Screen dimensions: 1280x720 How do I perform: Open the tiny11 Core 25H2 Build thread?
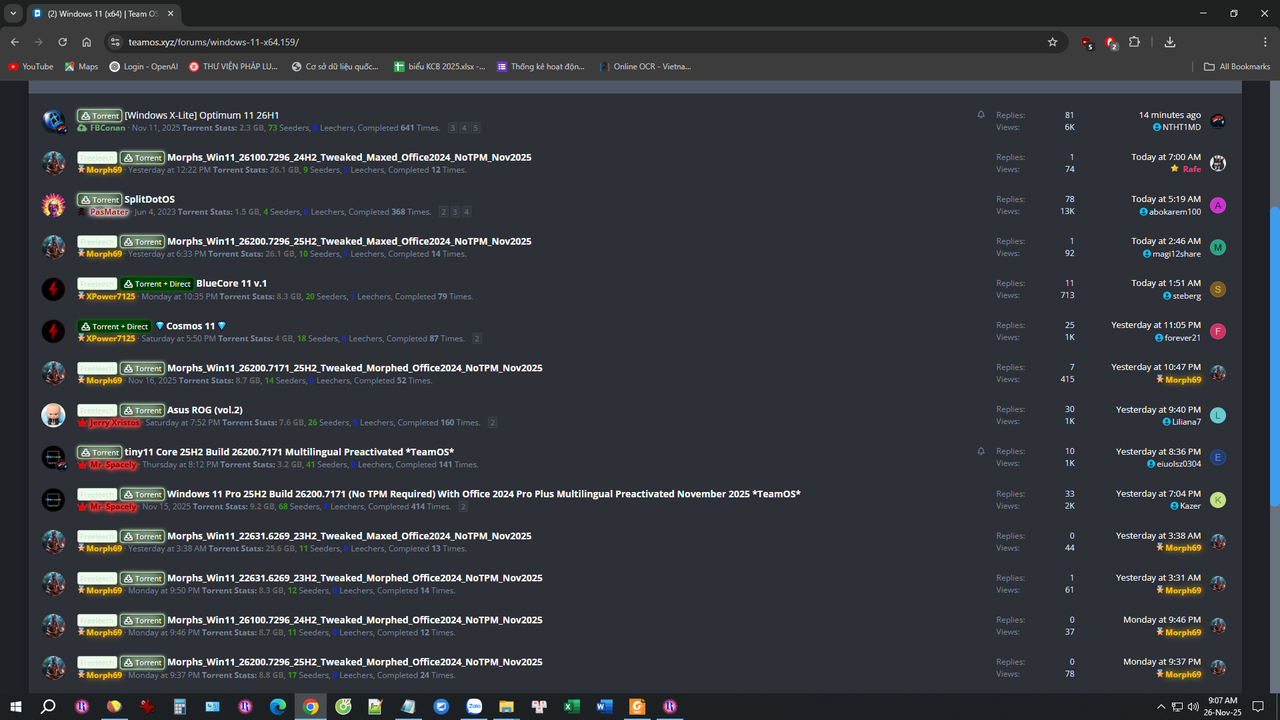pyautogui.click(x=289, y=452)
